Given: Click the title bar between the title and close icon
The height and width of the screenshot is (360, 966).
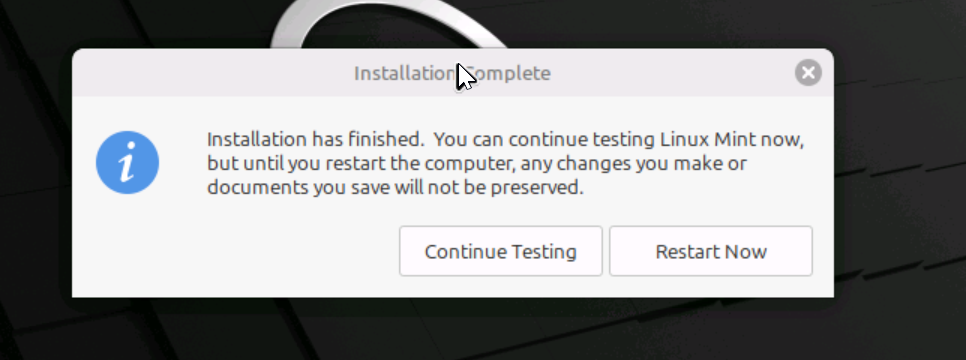Looking at the screenshot, I should 672,73.
